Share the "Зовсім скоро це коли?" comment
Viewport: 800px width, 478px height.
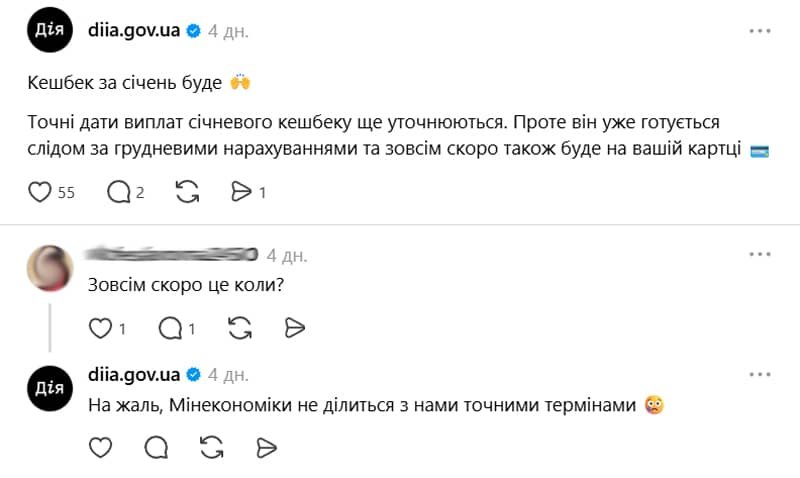pyautogui.click(x=294, y=328)
